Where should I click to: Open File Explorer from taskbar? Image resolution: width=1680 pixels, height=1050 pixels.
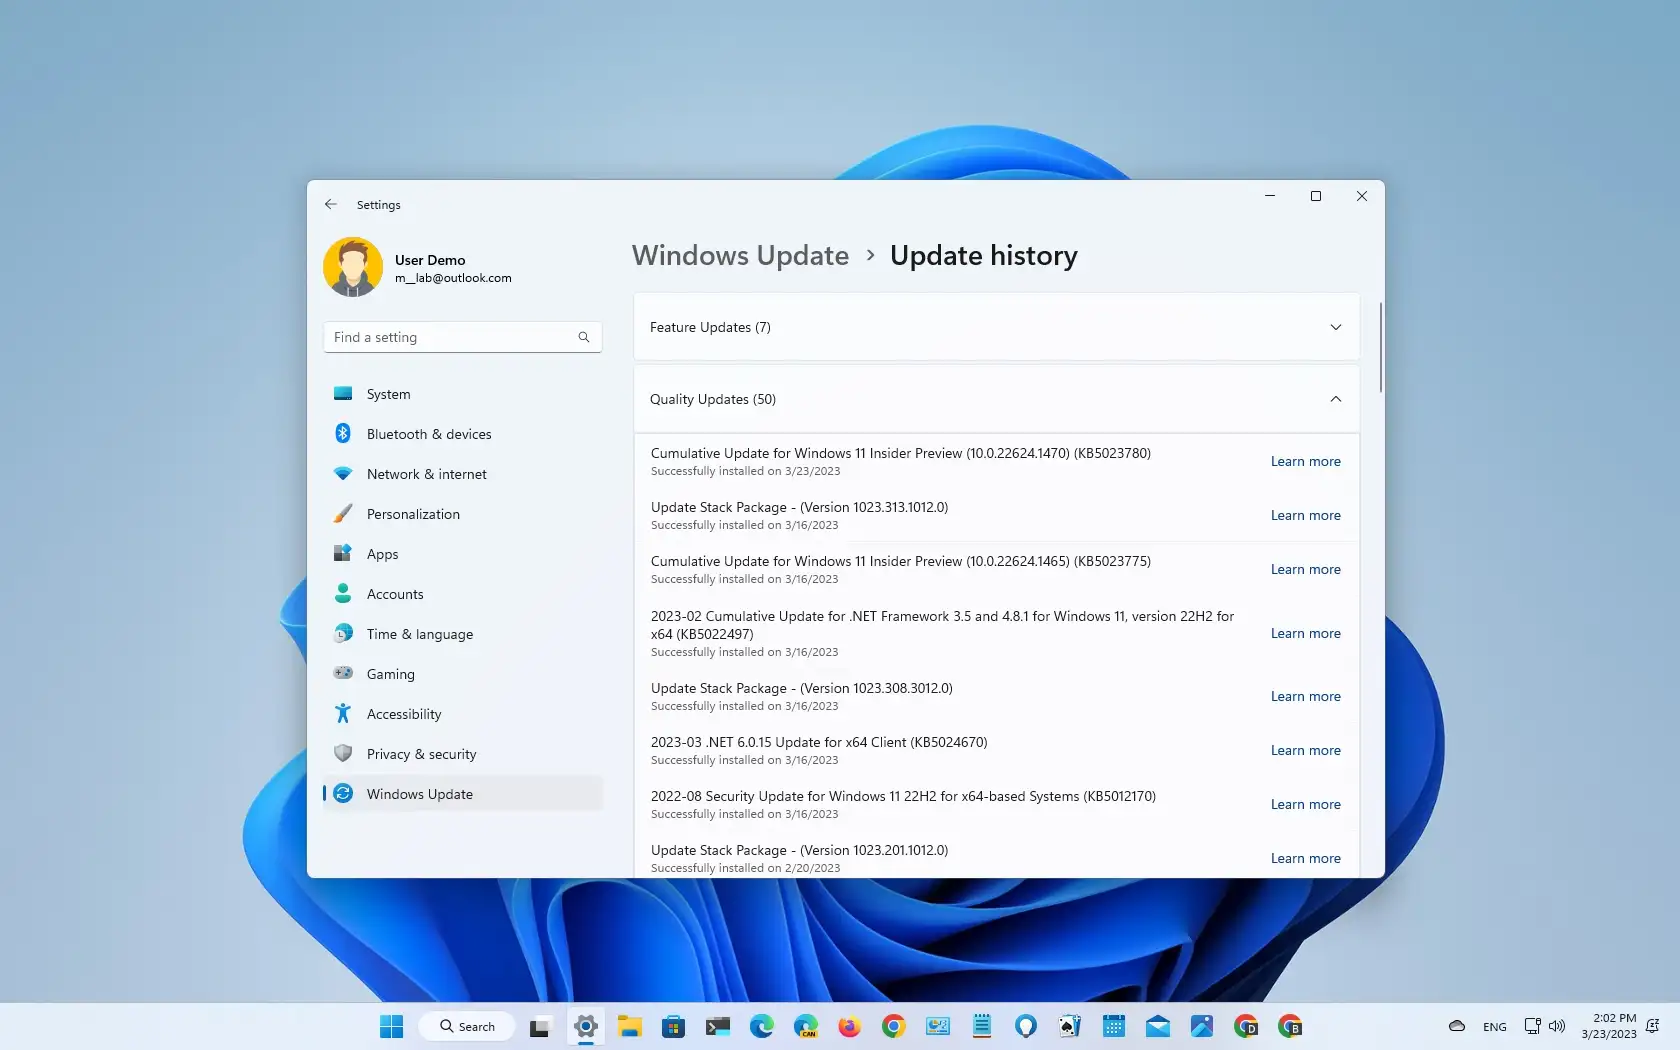(629, 1026)
